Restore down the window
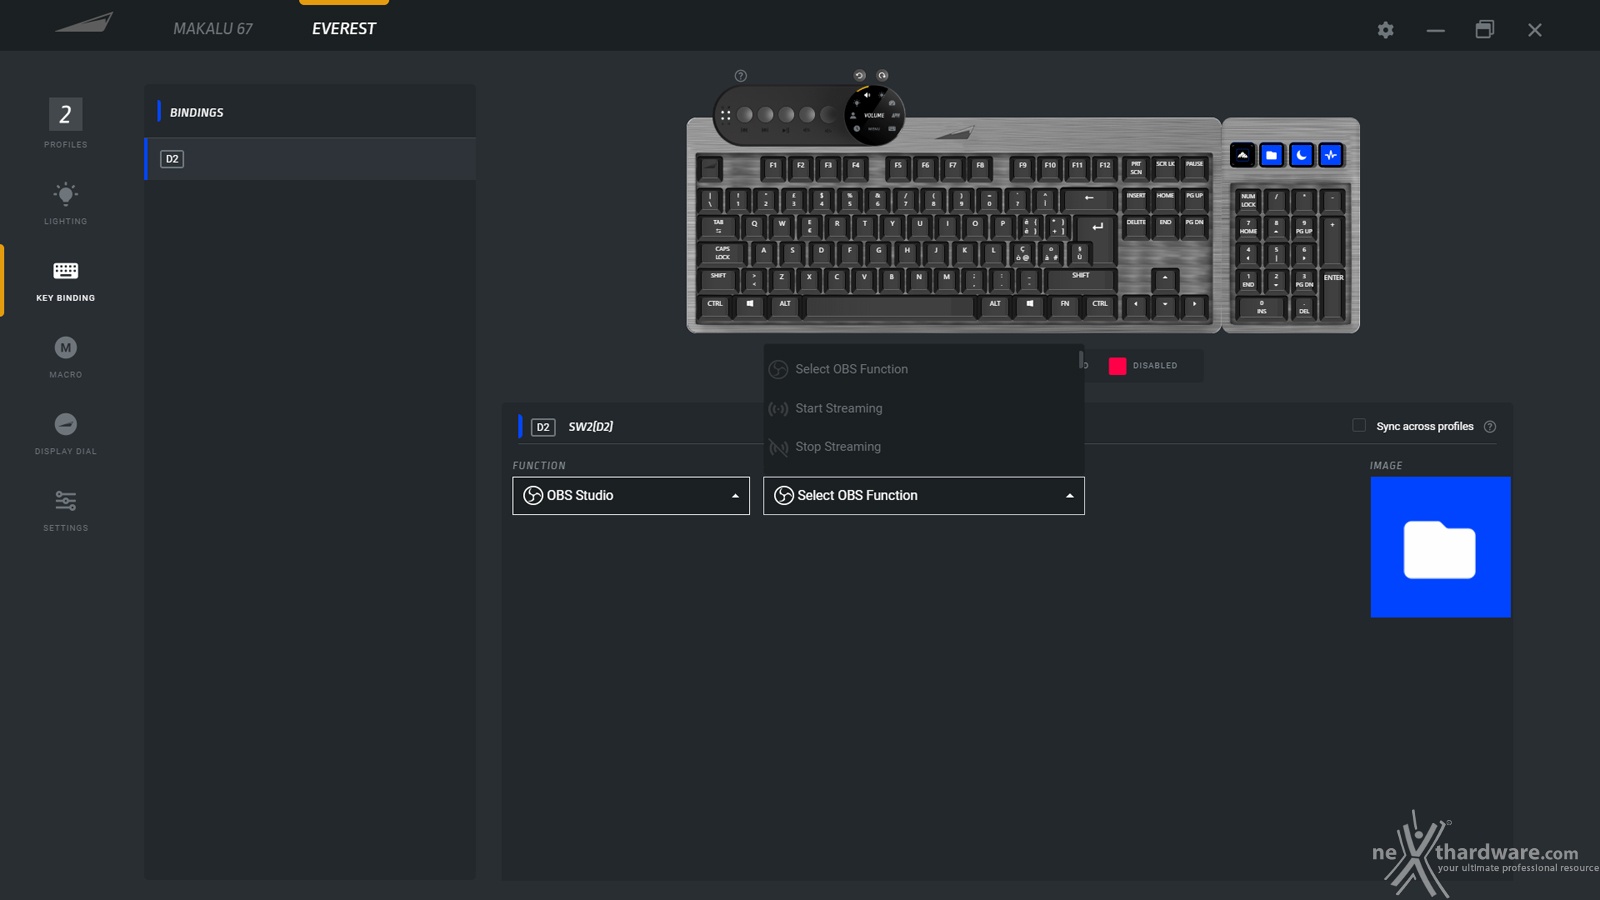Screen dimensions: 1600x900 pos(1485,30)
